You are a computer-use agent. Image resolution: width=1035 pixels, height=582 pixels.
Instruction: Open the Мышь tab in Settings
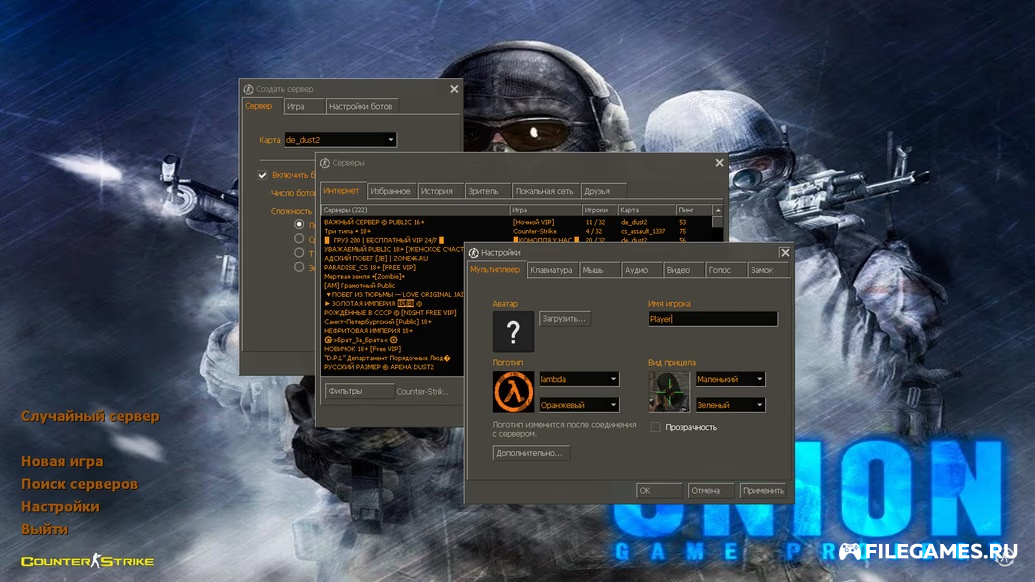599,270
